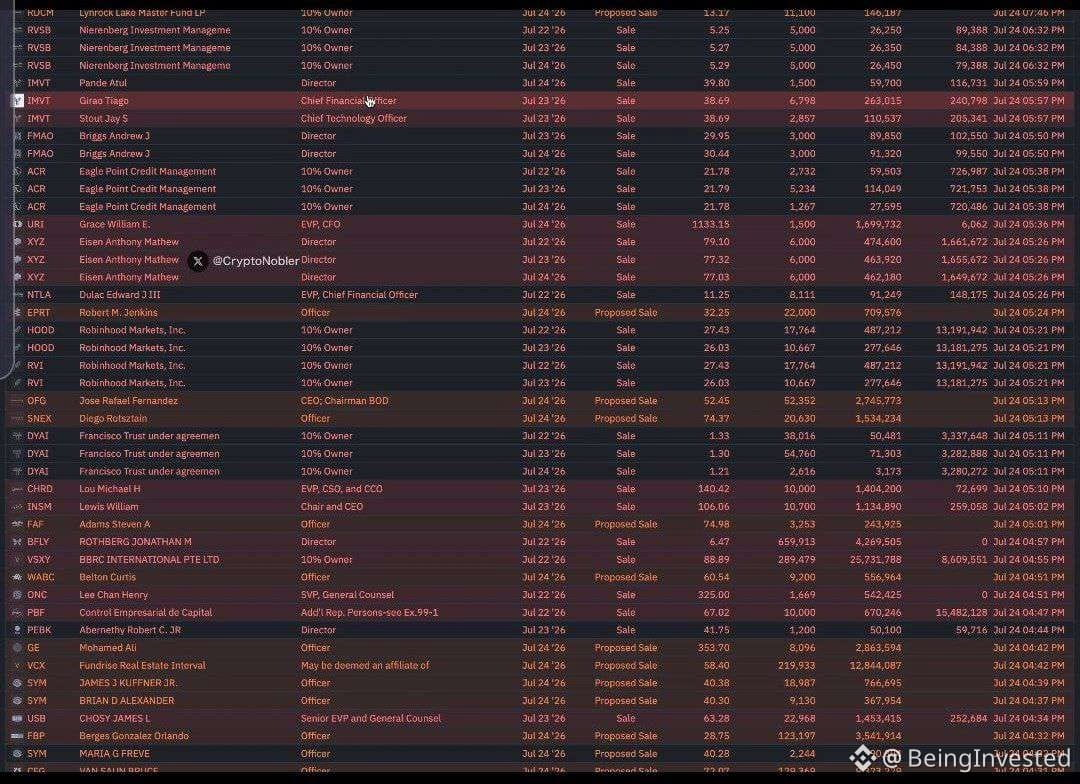Click insider Mohamed Ali

pyautogui.click(x=107, y=648)
